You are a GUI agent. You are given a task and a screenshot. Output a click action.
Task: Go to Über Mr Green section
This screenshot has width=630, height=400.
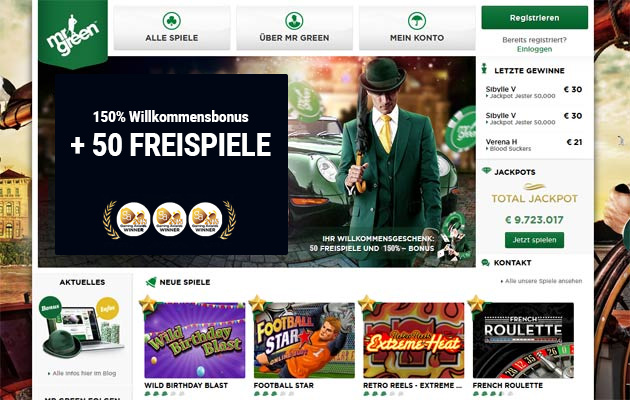[x=295, y=28]
